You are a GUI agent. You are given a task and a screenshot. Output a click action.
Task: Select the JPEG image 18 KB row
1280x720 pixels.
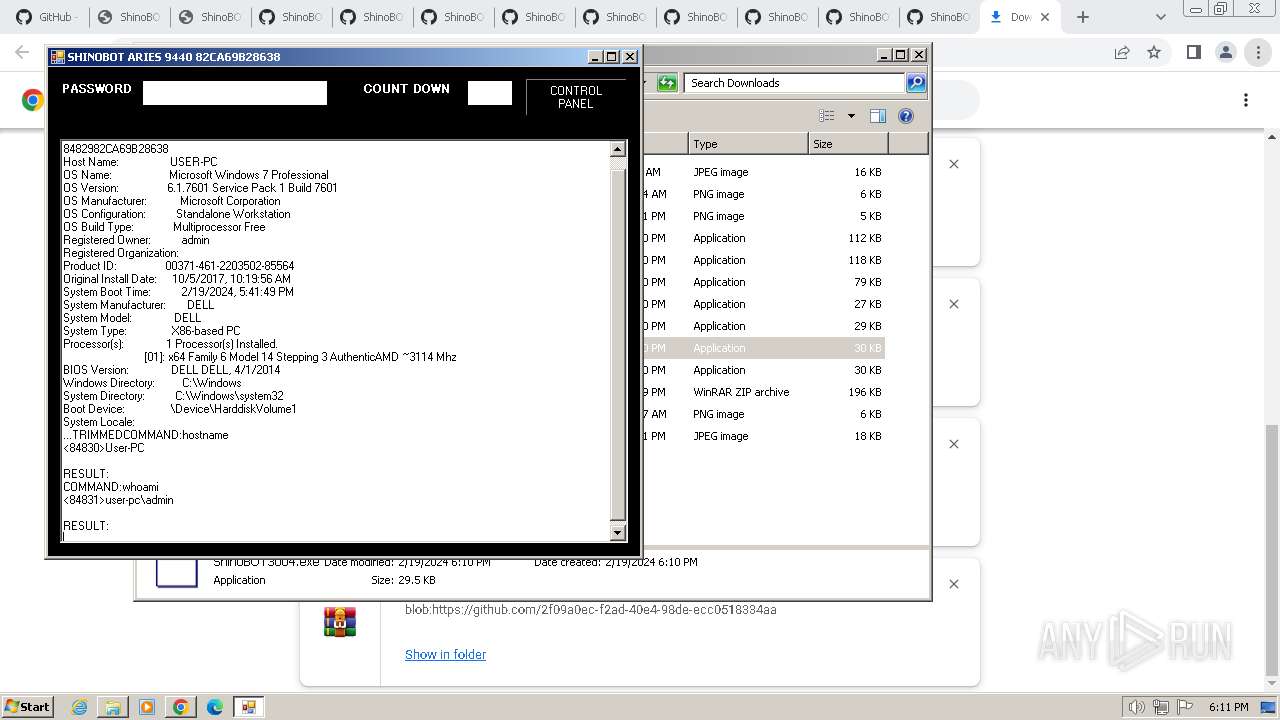coord(763,436)
